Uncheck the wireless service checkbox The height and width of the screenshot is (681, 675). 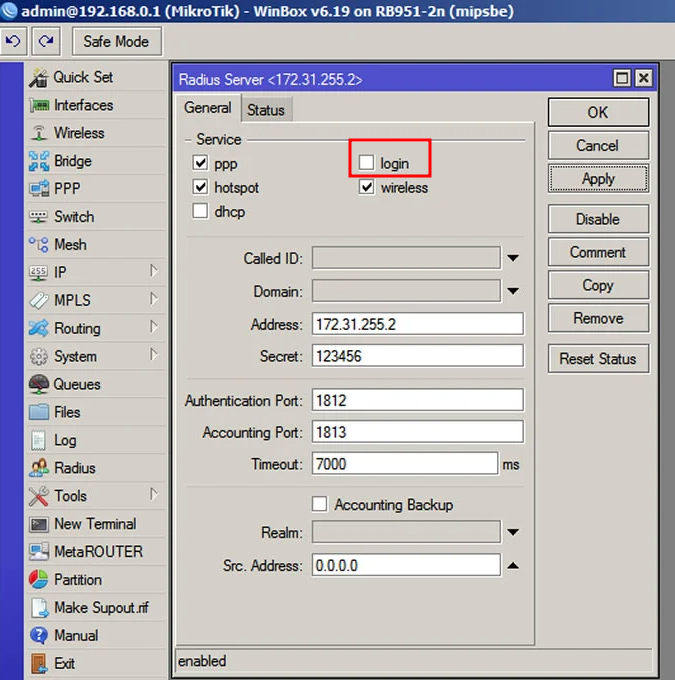pyautogui.click(x=366, y=187)
